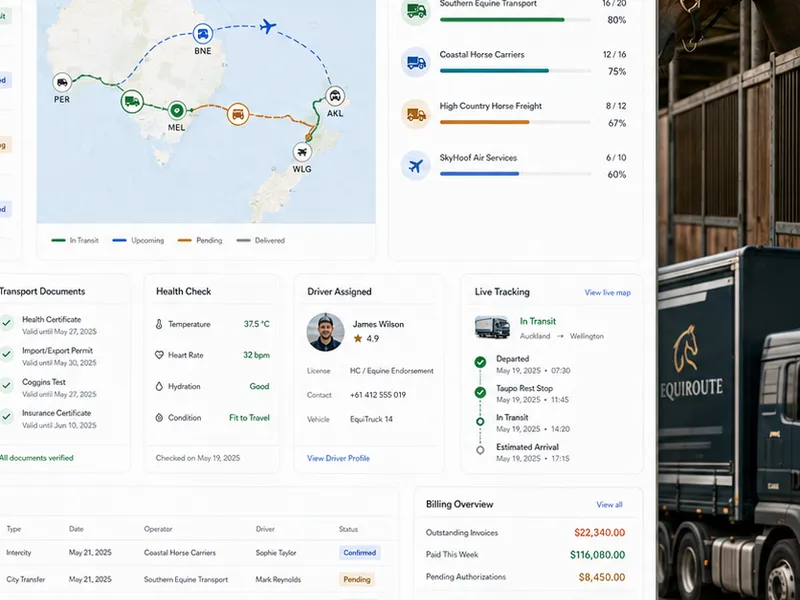The image size is (800, 600).
Task: Click the 32 bpm heart rate value
Action: (257, 355)
